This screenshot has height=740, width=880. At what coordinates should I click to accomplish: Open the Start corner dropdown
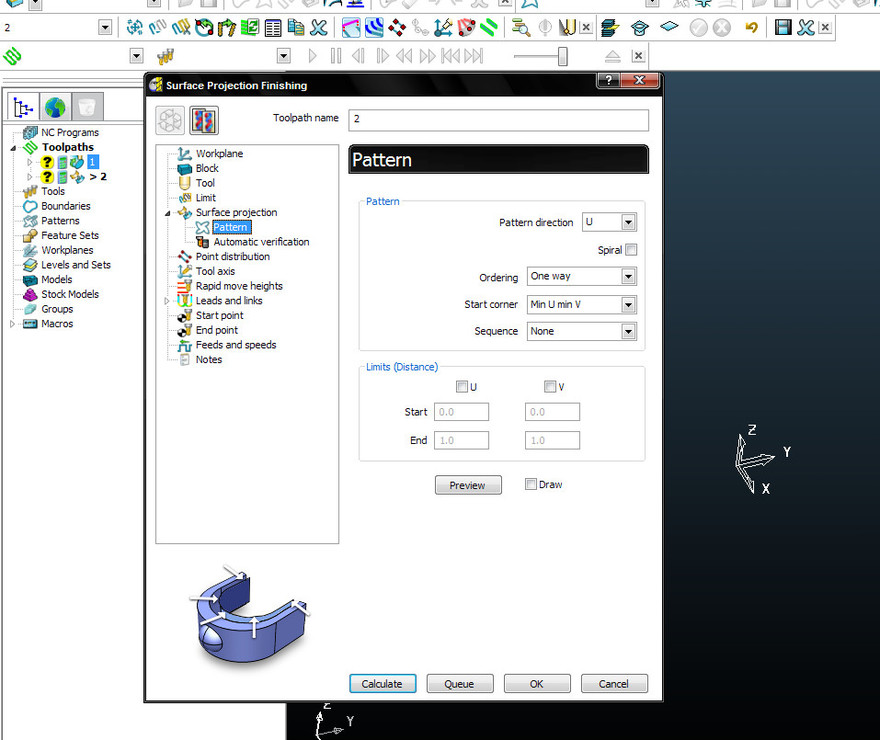(628, 304)
